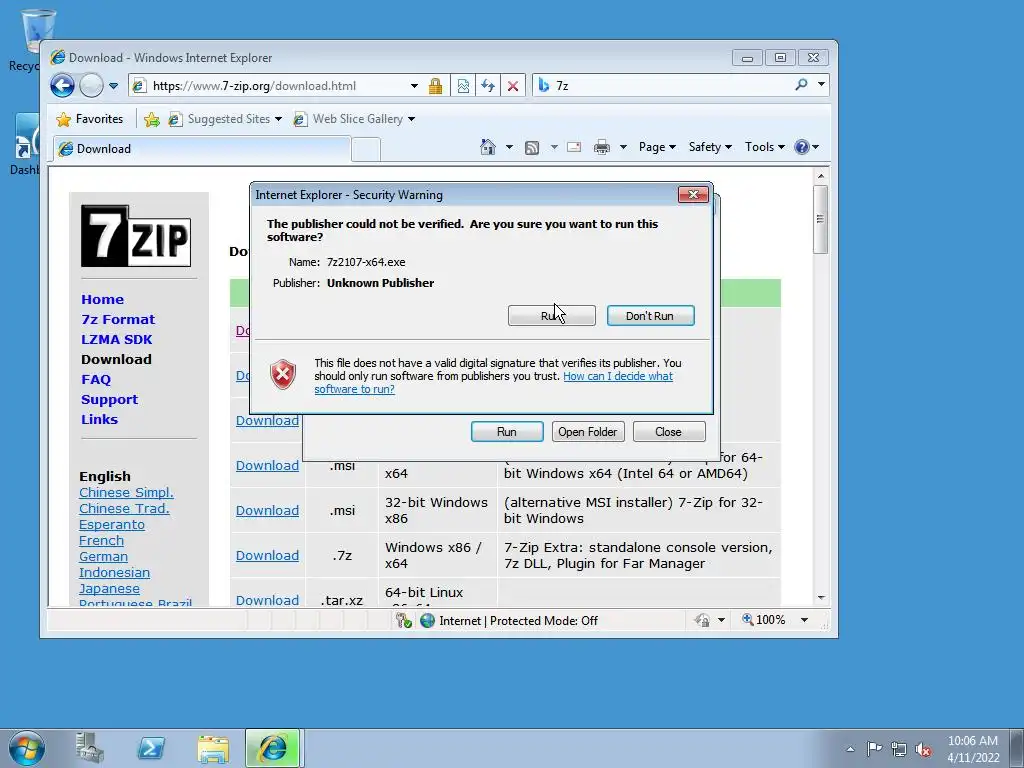Click the Refresh page icon
Image resolution: width=1024 pixels, height=768 pixels.
click(488, 86)
